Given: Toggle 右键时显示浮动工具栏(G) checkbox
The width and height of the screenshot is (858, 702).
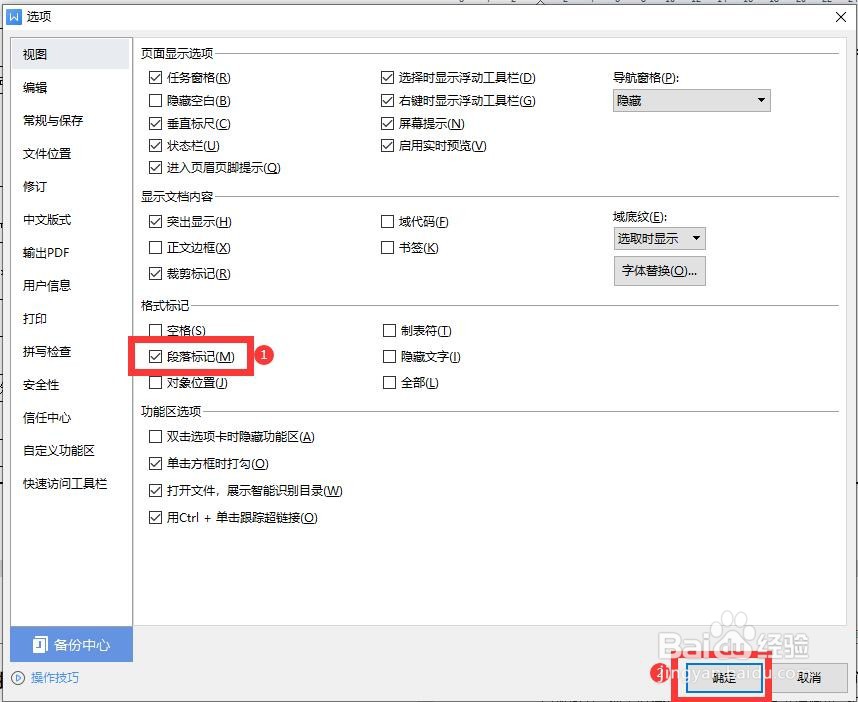Looking at the screenshot, I should click(387, 101).
